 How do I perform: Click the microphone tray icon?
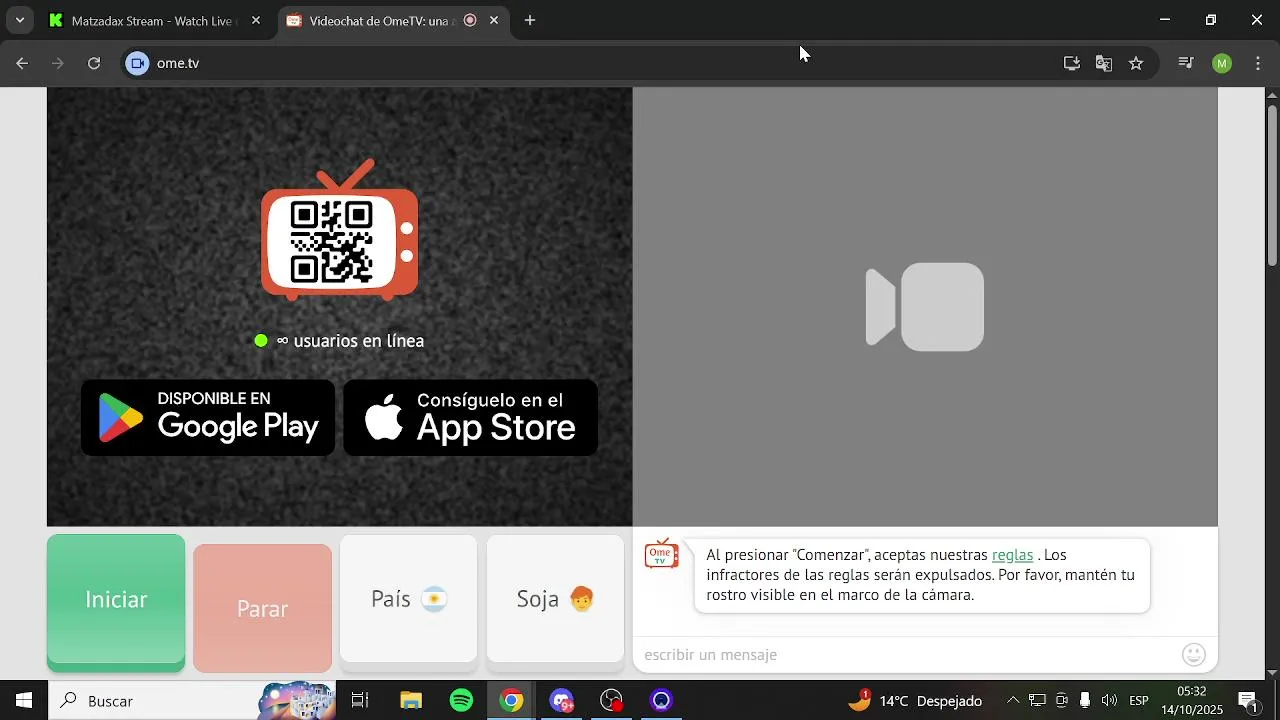coord(1085,701)
